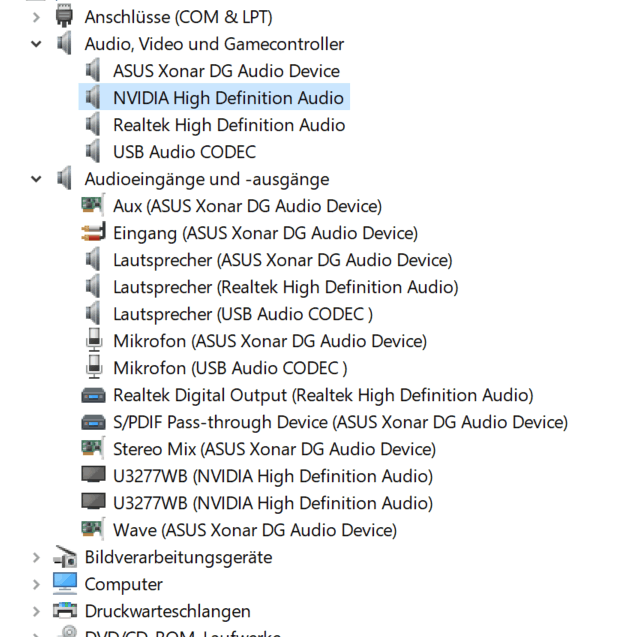
Task: Select 'ASUS Xonar DG Audio Device' under Gamecontroller
Action: pos(226,71)
